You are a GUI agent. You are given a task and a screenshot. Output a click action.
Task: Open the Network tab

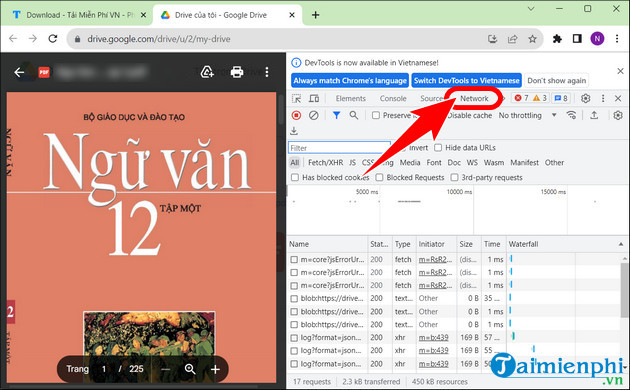pyautogui.click(x=474, y=98)
